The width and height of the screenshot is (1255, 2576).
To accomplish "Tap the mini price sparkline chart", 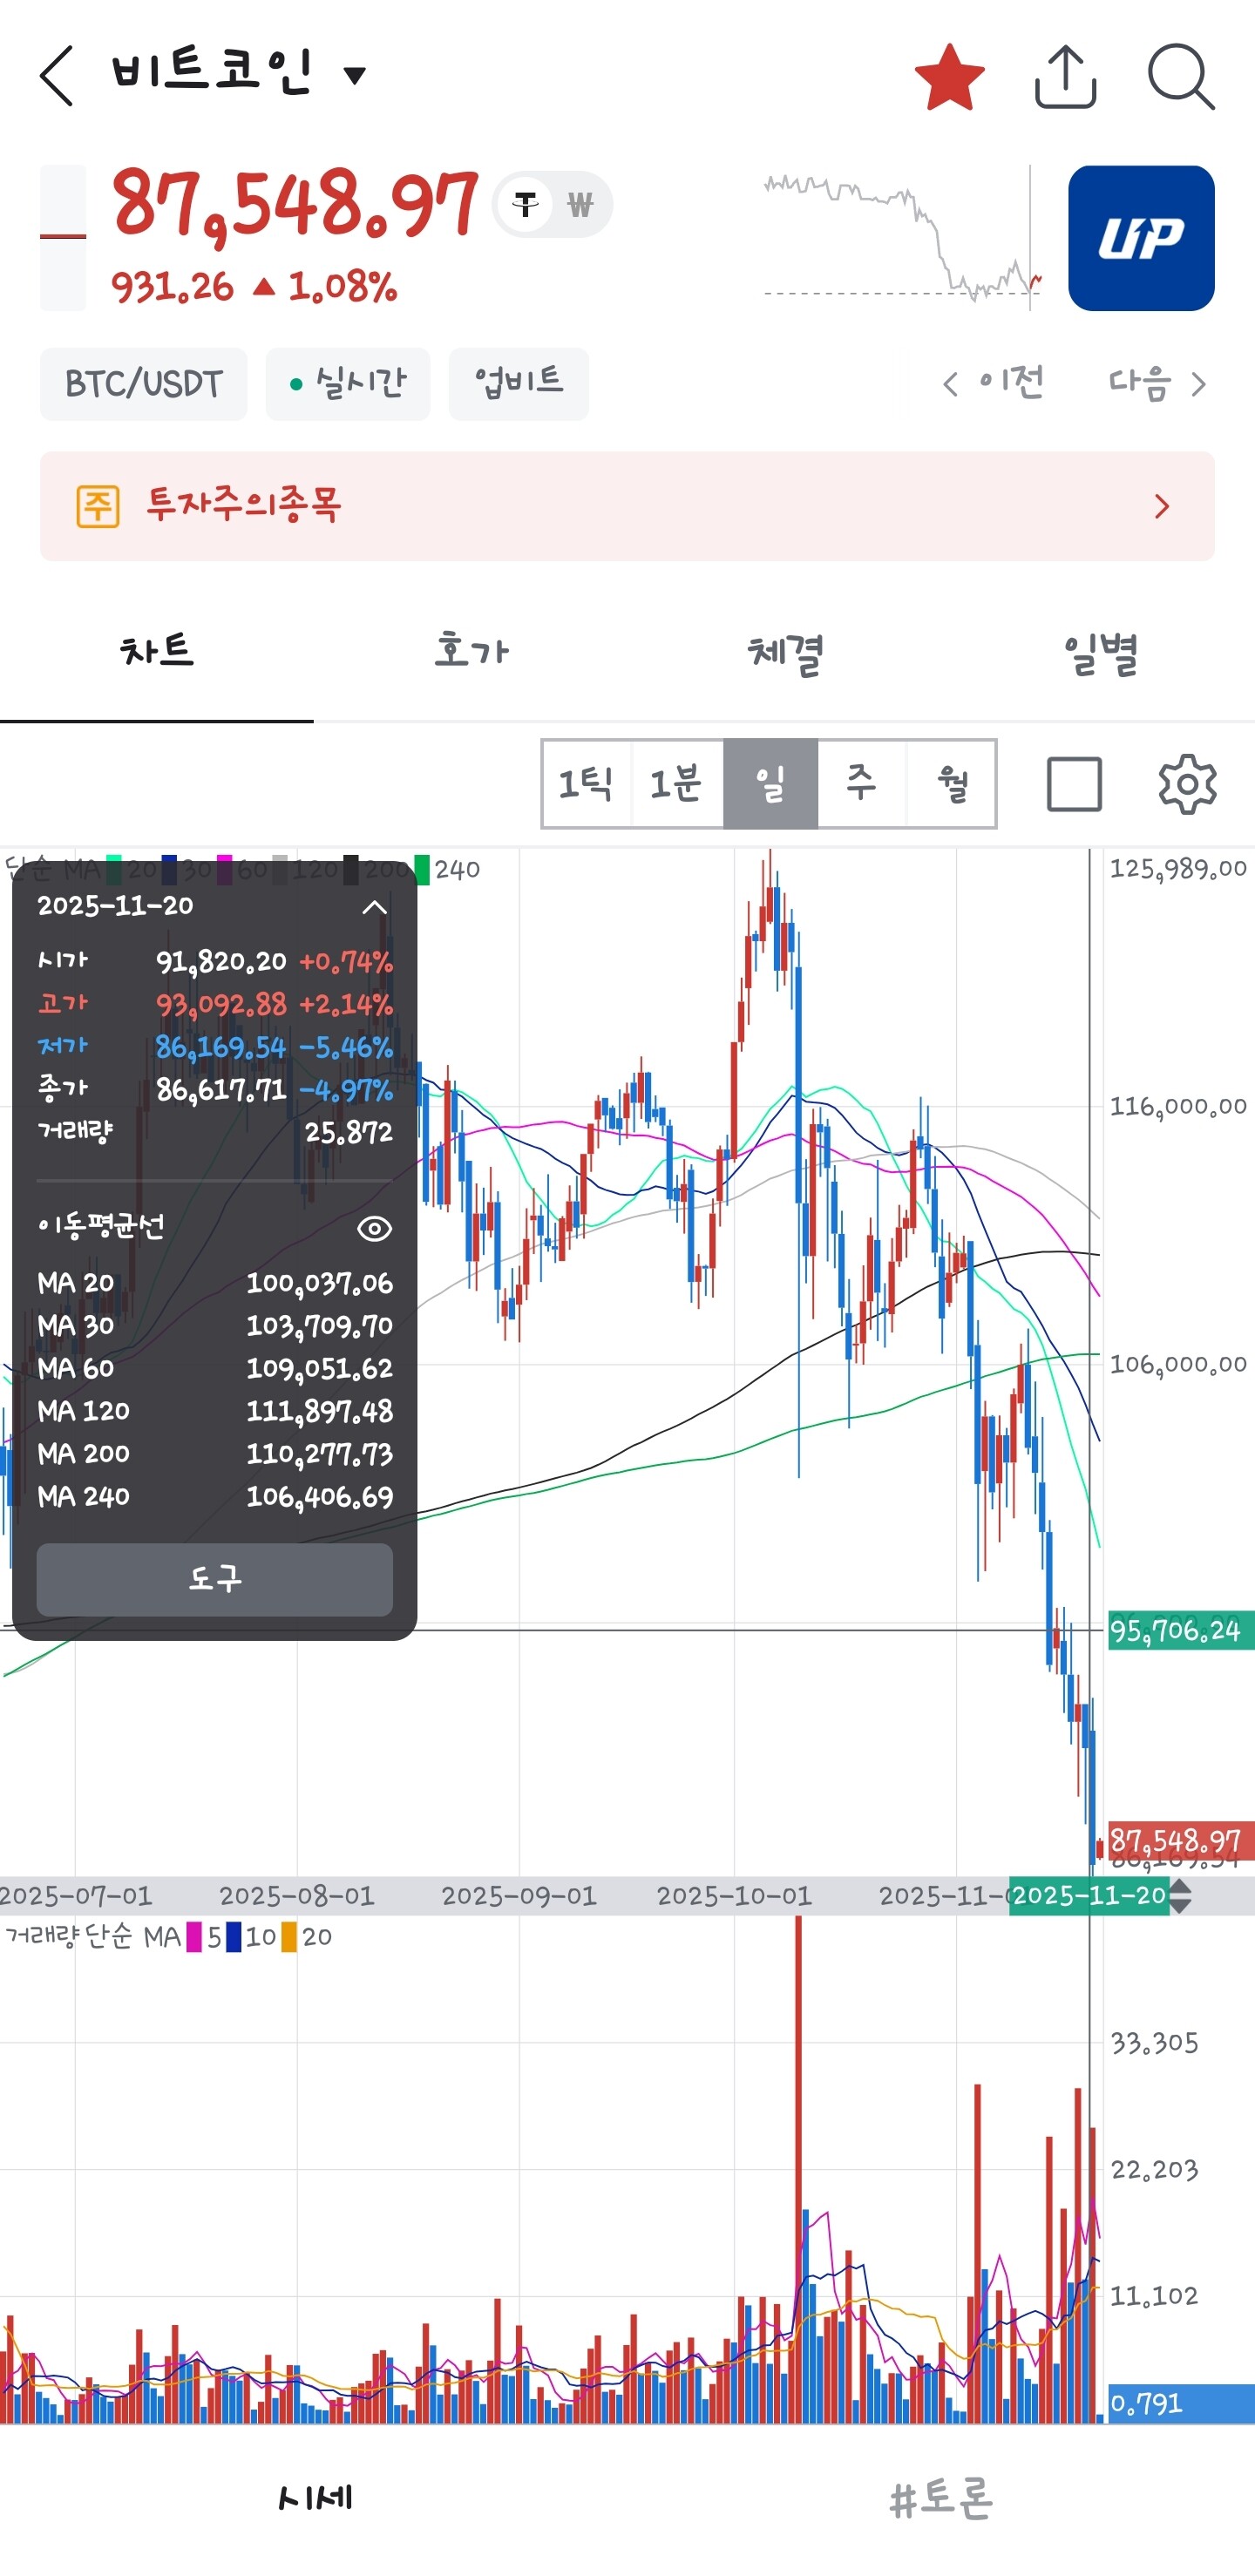I will coord(903,238).
